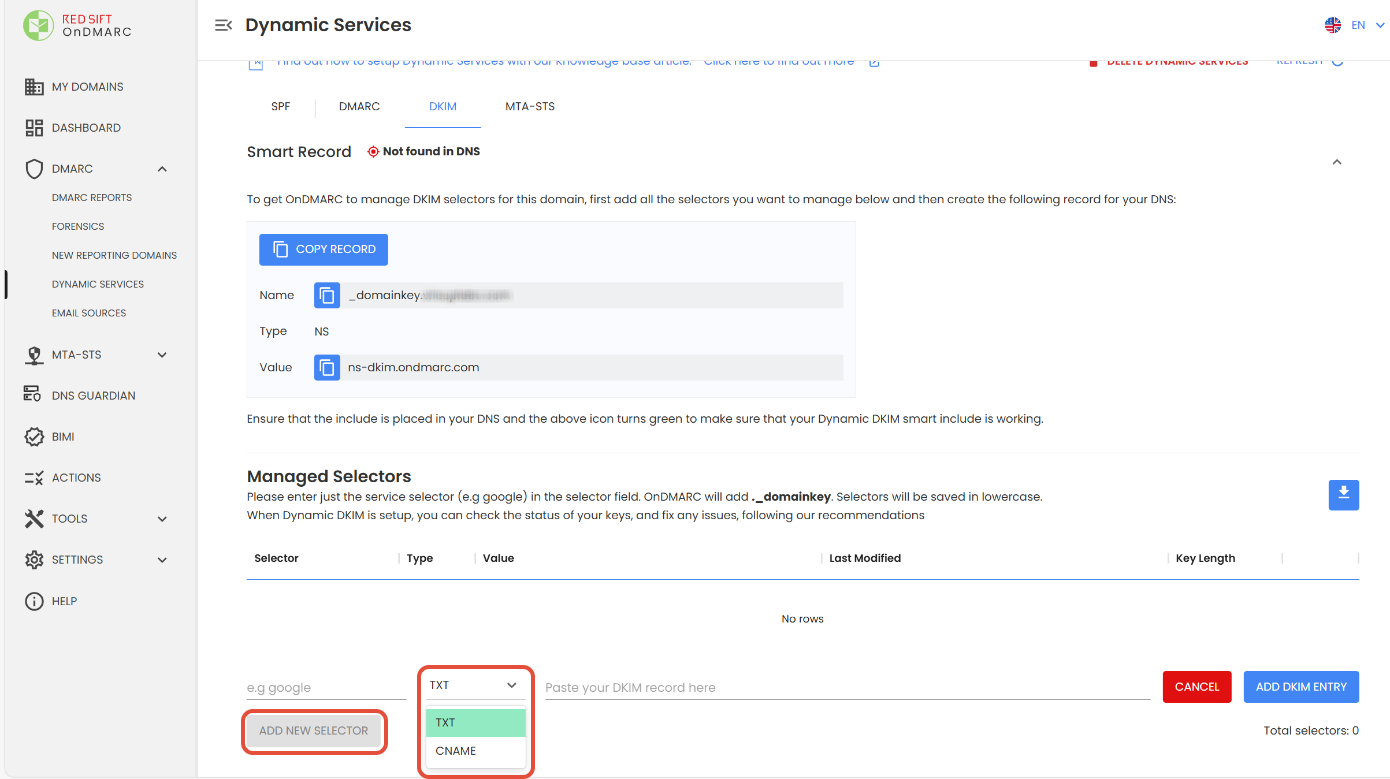Expand the Tools sidebar section
The width and height of the screenshot is (1390, 779).
pos(162,519)
